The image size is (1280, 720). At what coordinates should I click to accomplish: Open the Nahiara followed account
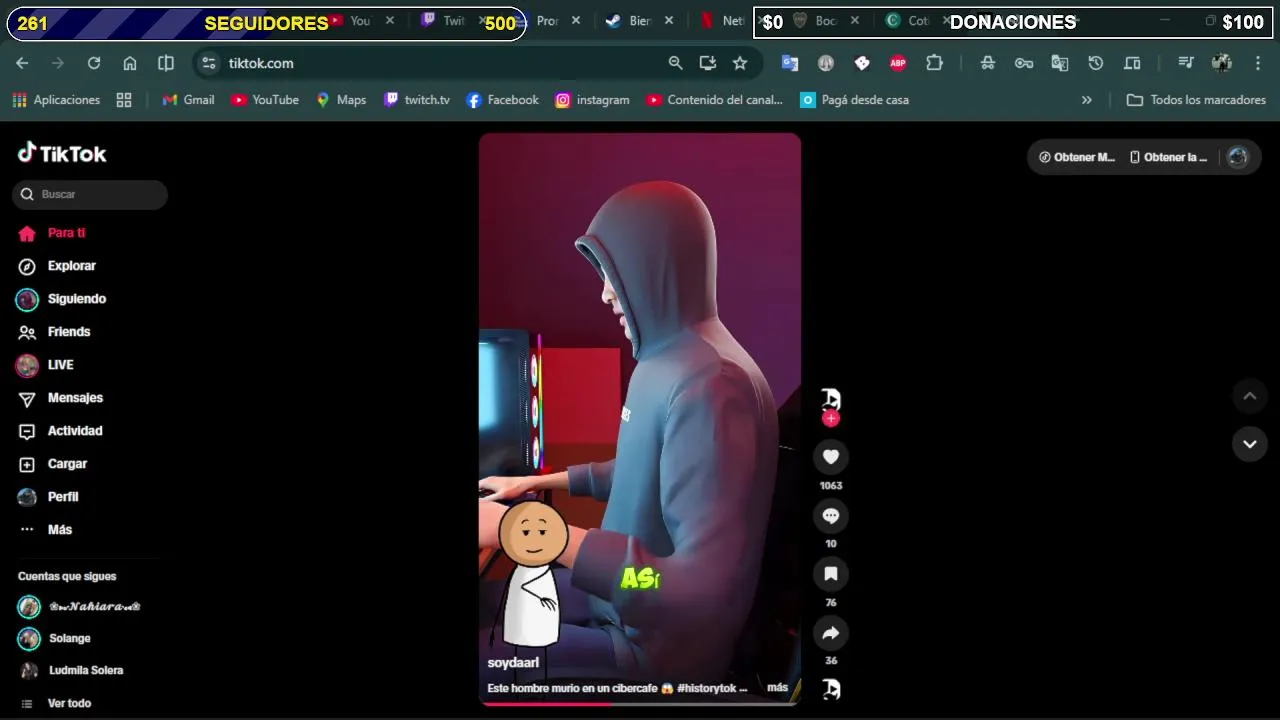[x=79, y=607]
